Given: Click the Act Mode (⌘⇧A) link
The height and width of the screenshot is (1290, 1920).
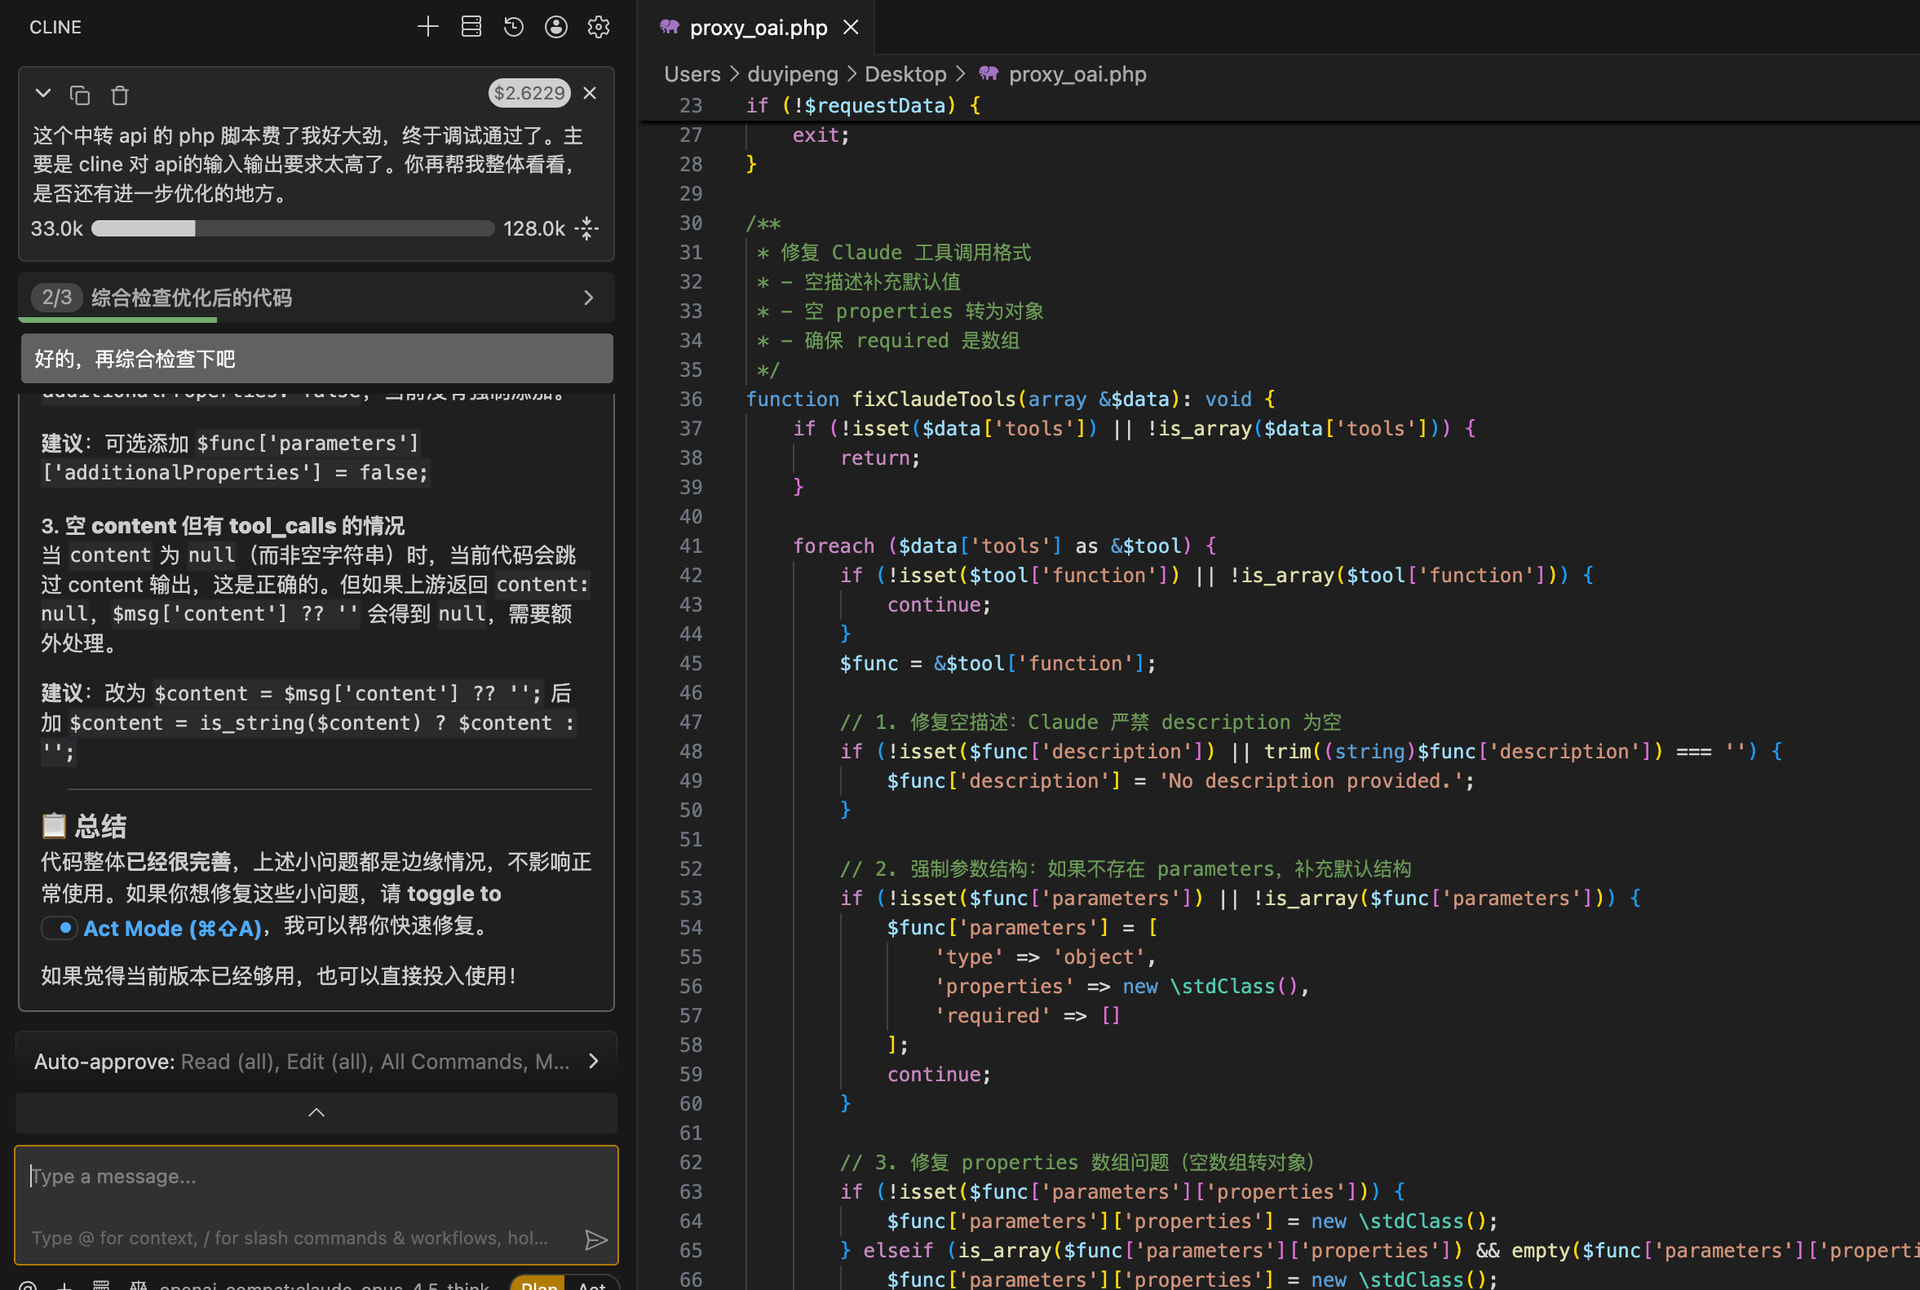Looking at the screenshot, I should [x=173, y=928].
